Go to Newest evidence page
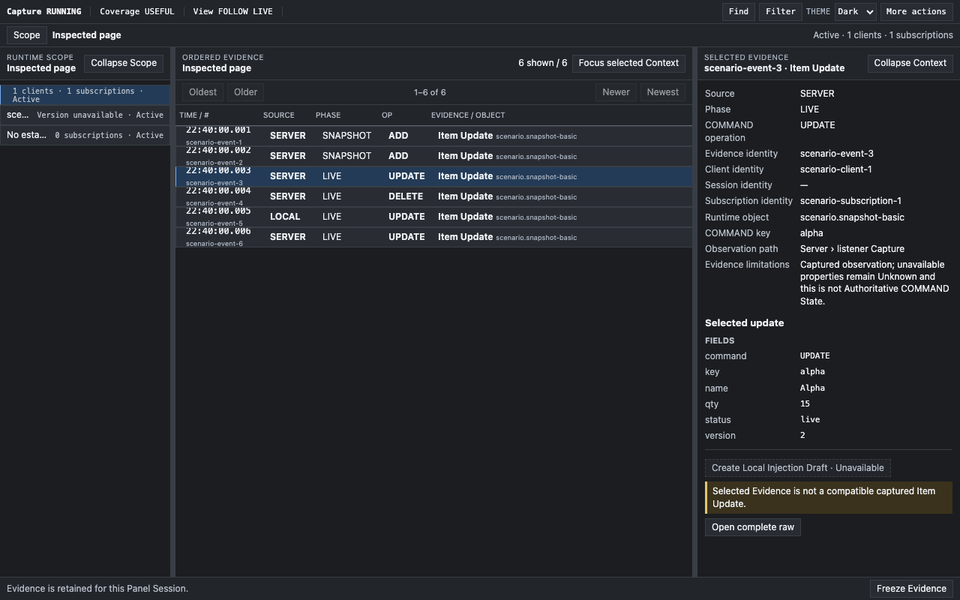This screenshot has width=960, height=600. [x=662, y=92]
